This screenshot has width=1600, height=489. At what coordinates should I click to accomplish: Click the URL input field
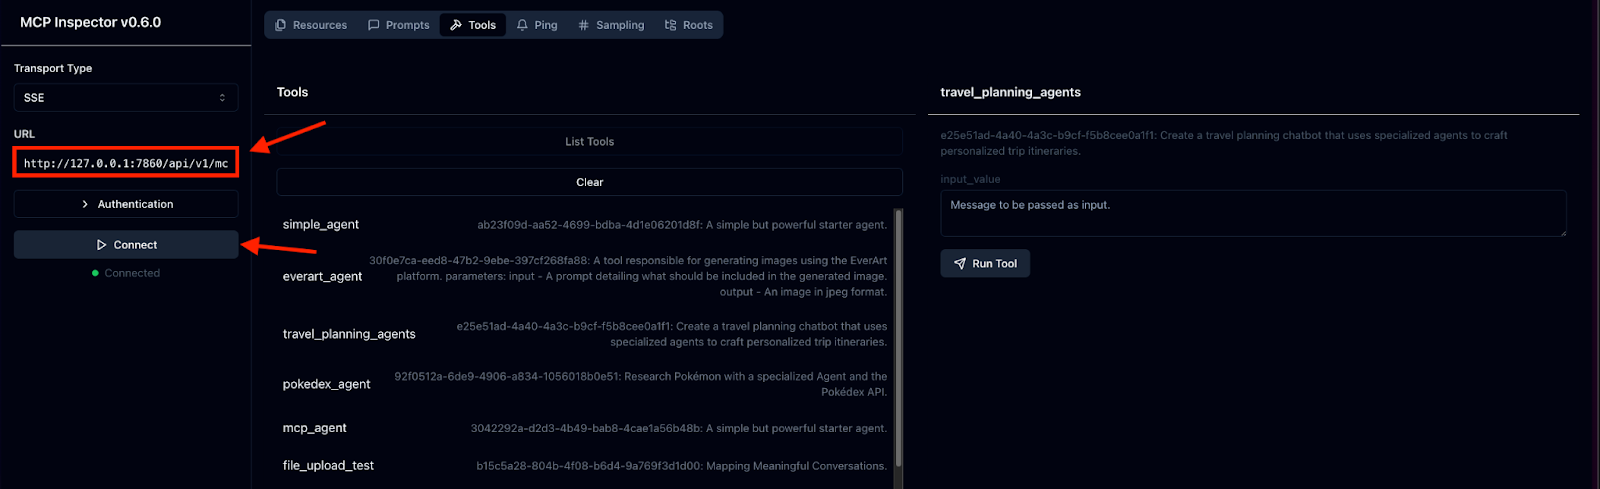coord(126,163)
